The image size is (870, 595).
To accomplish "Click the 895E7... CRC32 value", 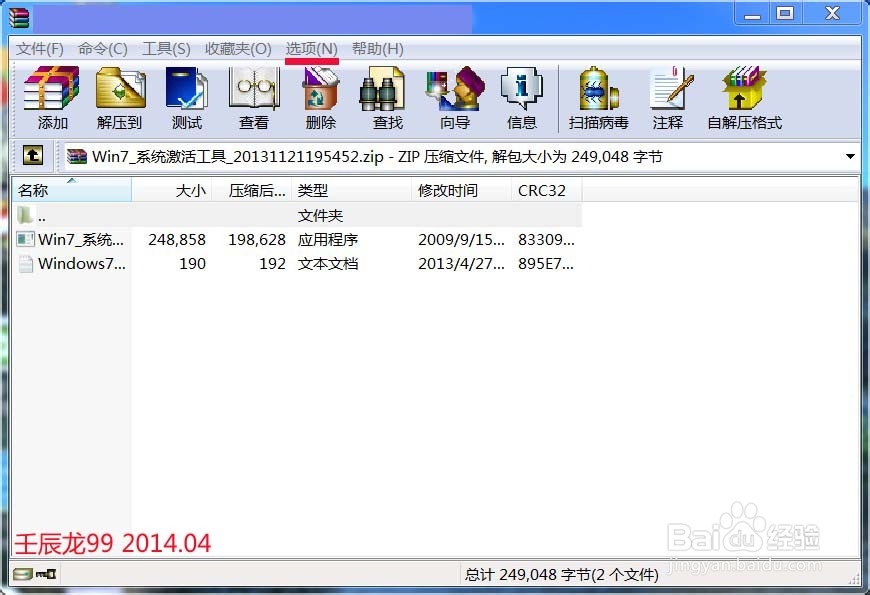I will pos(546,264).
